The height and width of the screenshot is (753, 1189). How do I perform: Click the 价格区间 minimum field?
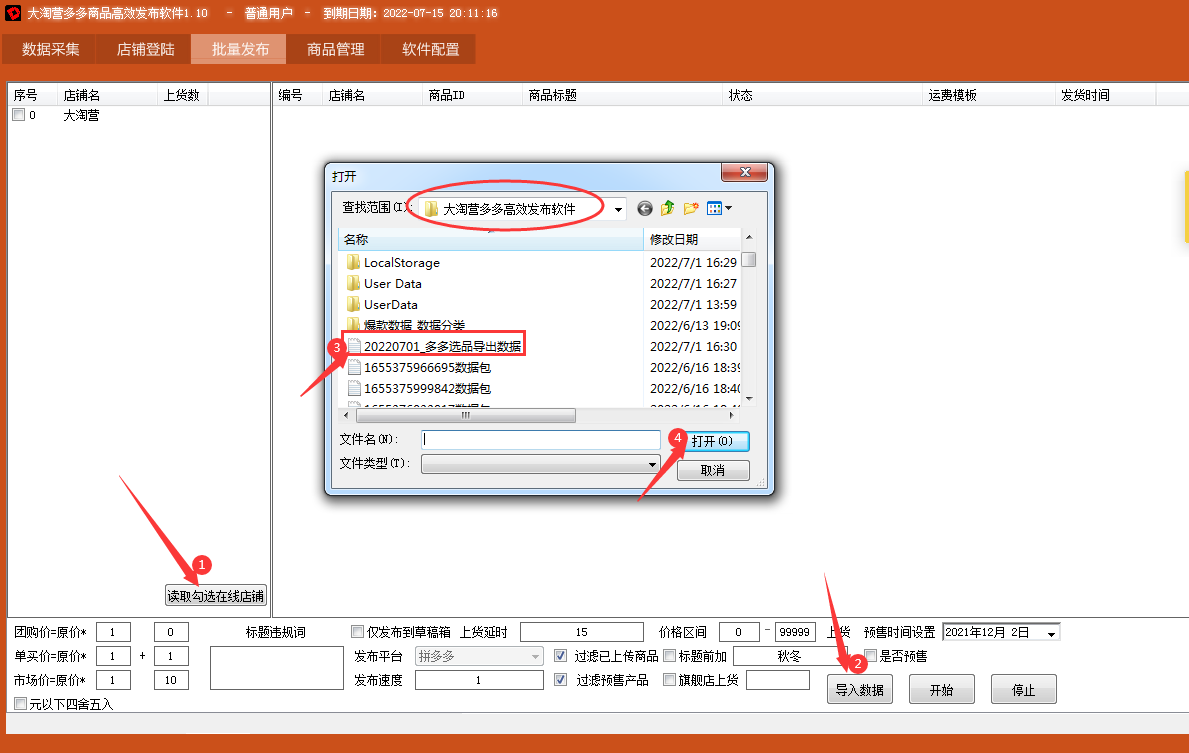pyautogui.click(x=739, y=632)
